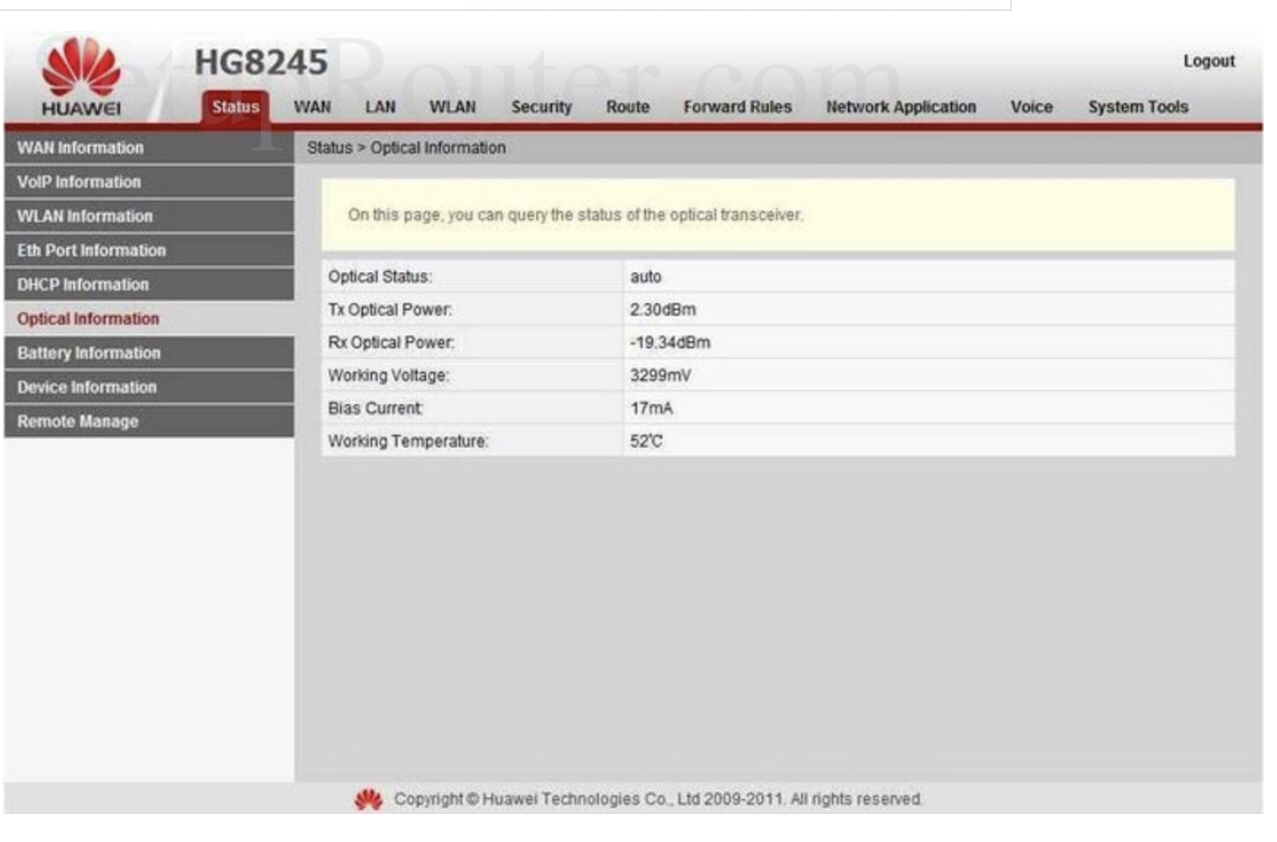Open the Route tab
The height and width of the screenshot is (842, 1277).
click(627, 107)
